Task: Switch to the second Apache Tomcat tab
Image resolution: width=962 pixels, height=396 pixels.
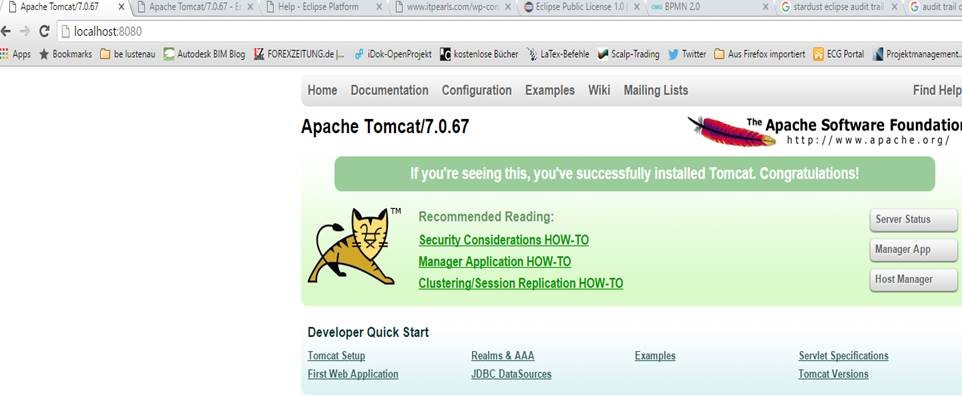Action: pyautogui.click(x=194, y=7)
